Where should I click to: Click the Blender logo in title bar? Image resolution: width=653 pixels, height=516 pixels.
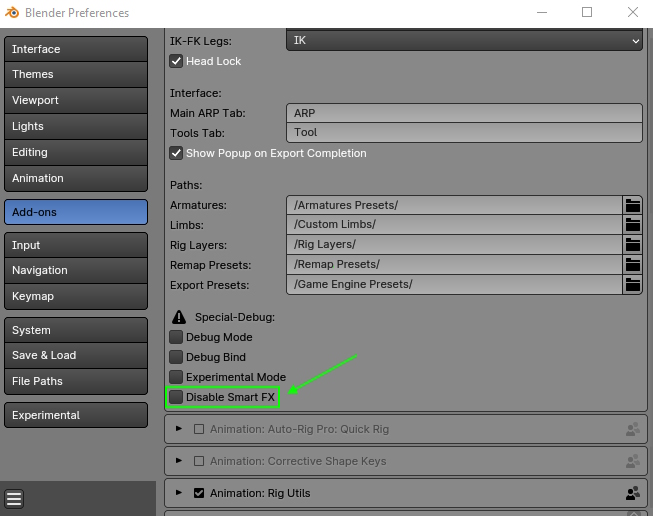tap(12, 12)
